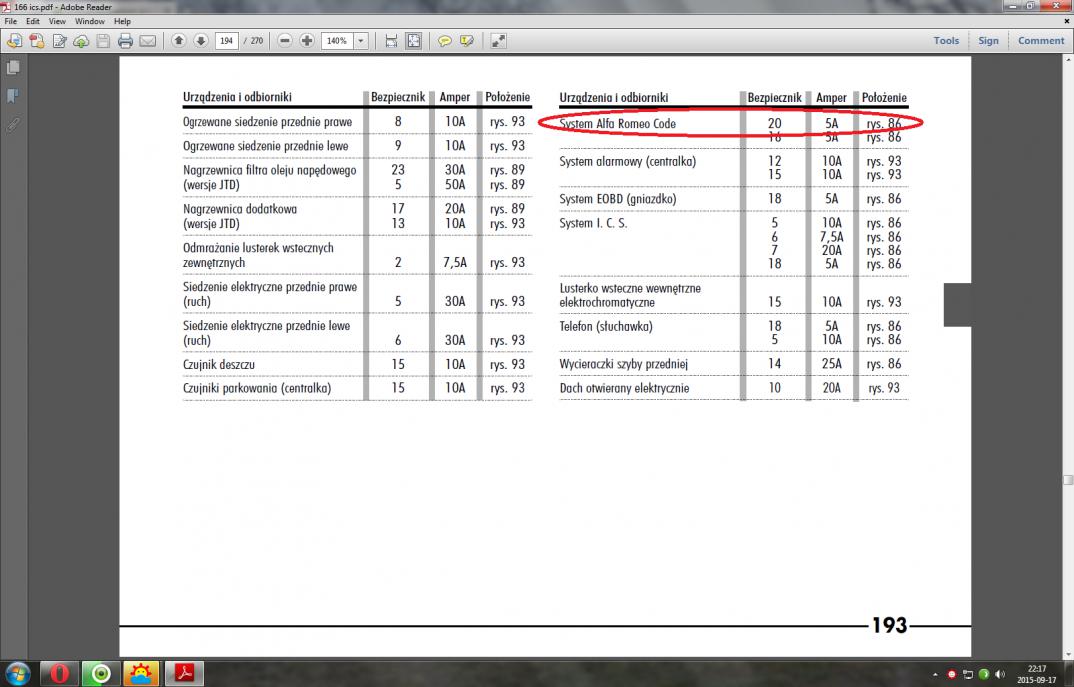This screenshot has width=1074, height=687.
Task: Click 'Nagrzewnica dodatkowa' text
Action: click(240, 210)
